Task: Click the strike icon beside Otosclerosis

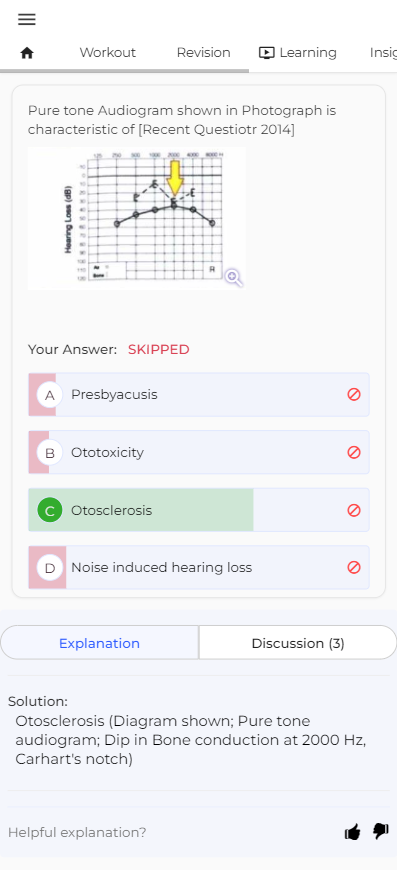Action: point(354,510)
